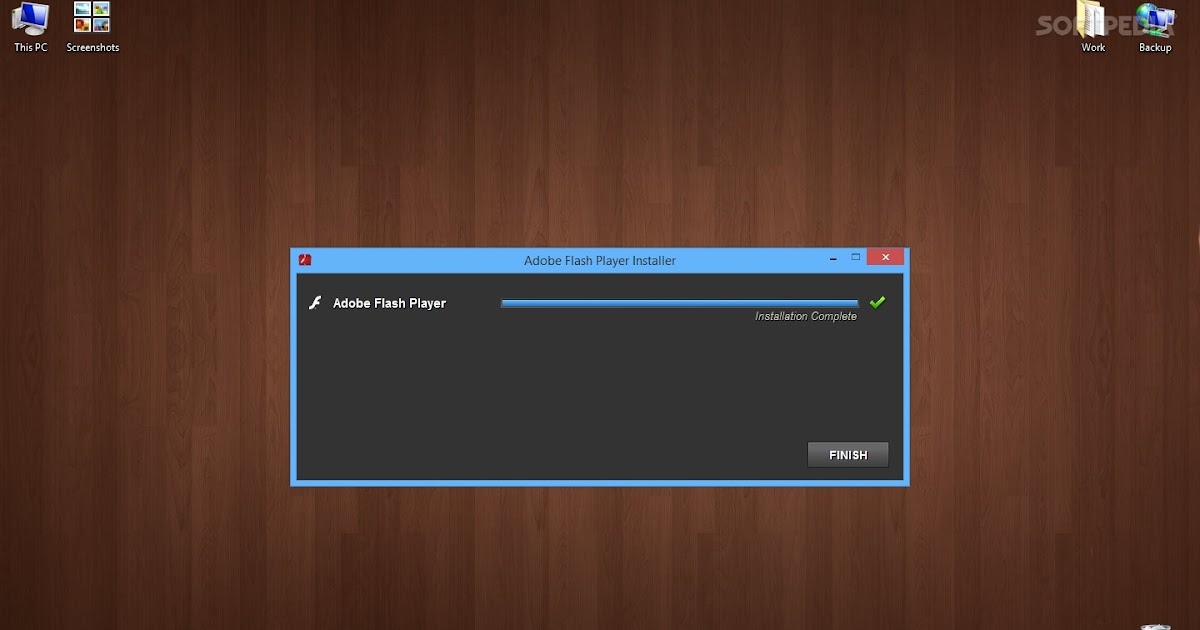Open the Screenshots desktop folder icon
Viewport: 1200px width, 630px height.
tap(92, 26)
